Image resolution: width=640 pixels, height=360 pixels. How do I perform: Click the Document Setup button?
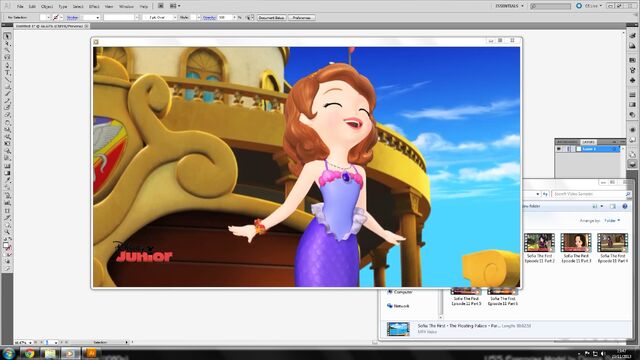pyautogui.click(x=271, y=18)
